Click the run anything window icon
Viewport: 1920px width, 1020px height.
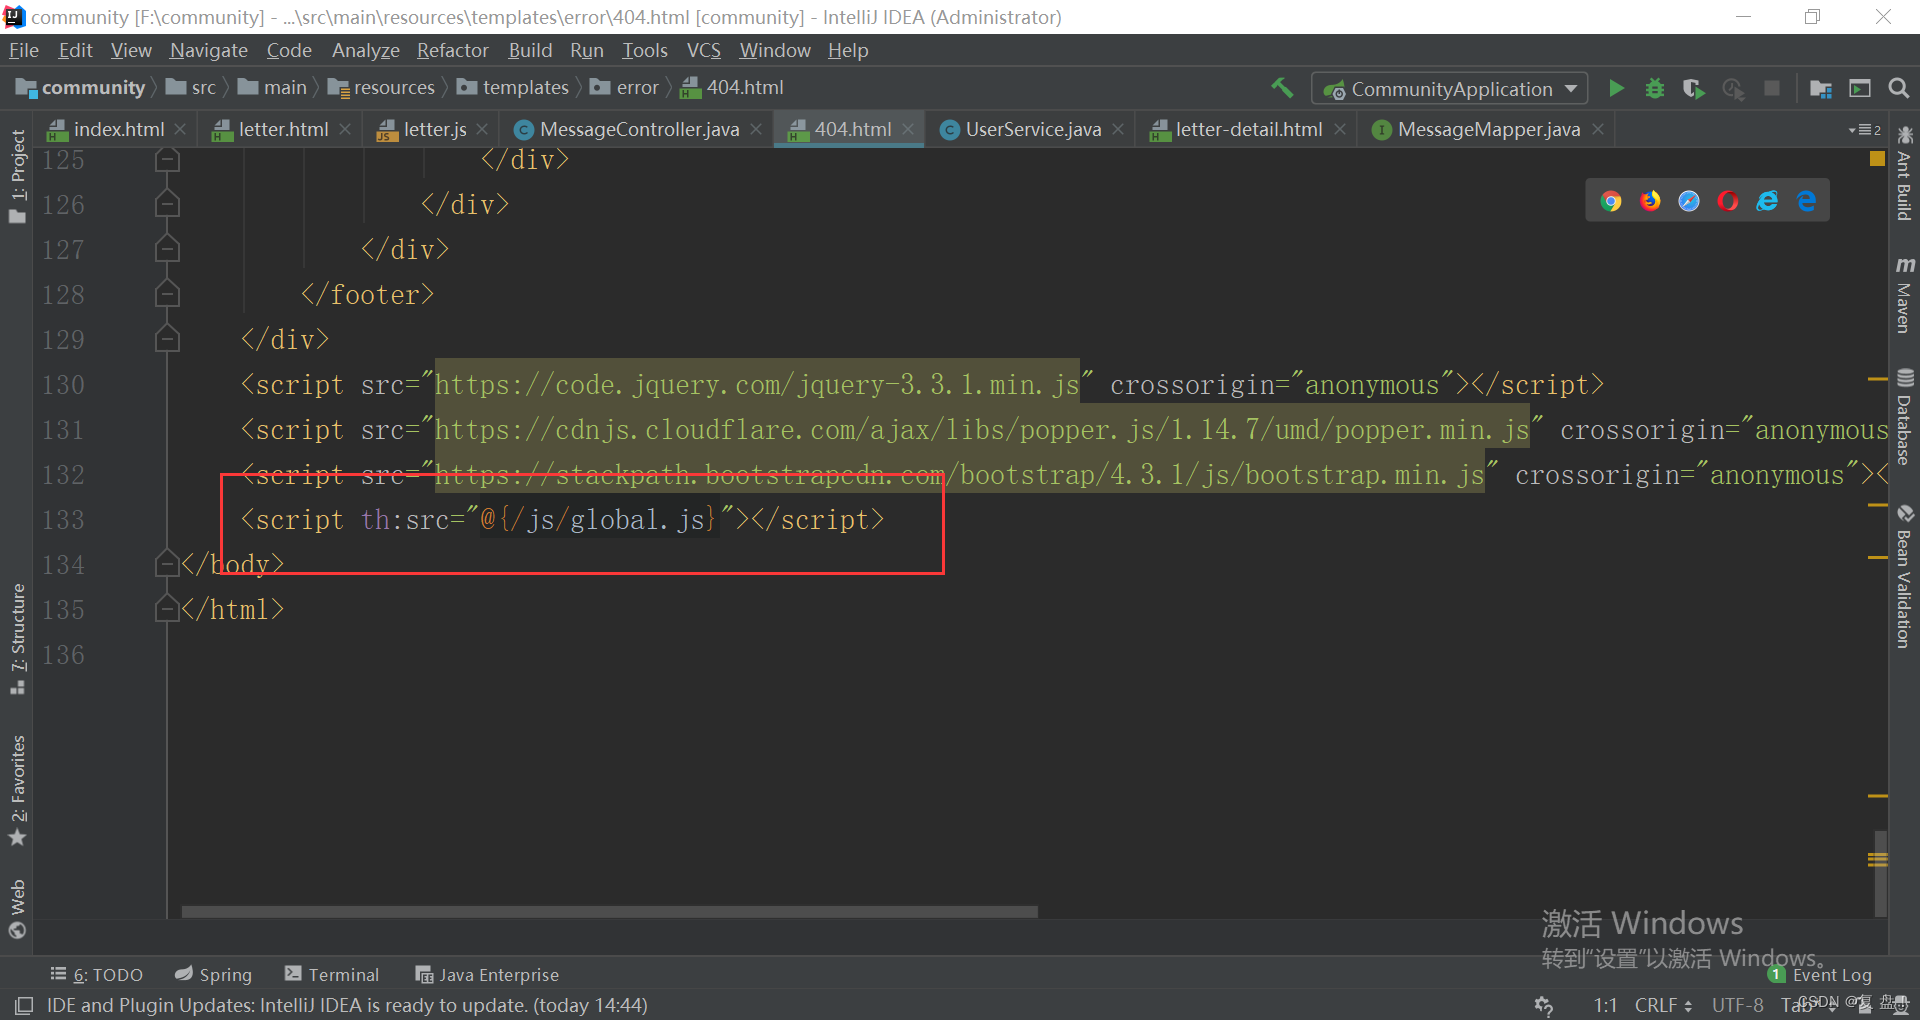pos(1860,88)
